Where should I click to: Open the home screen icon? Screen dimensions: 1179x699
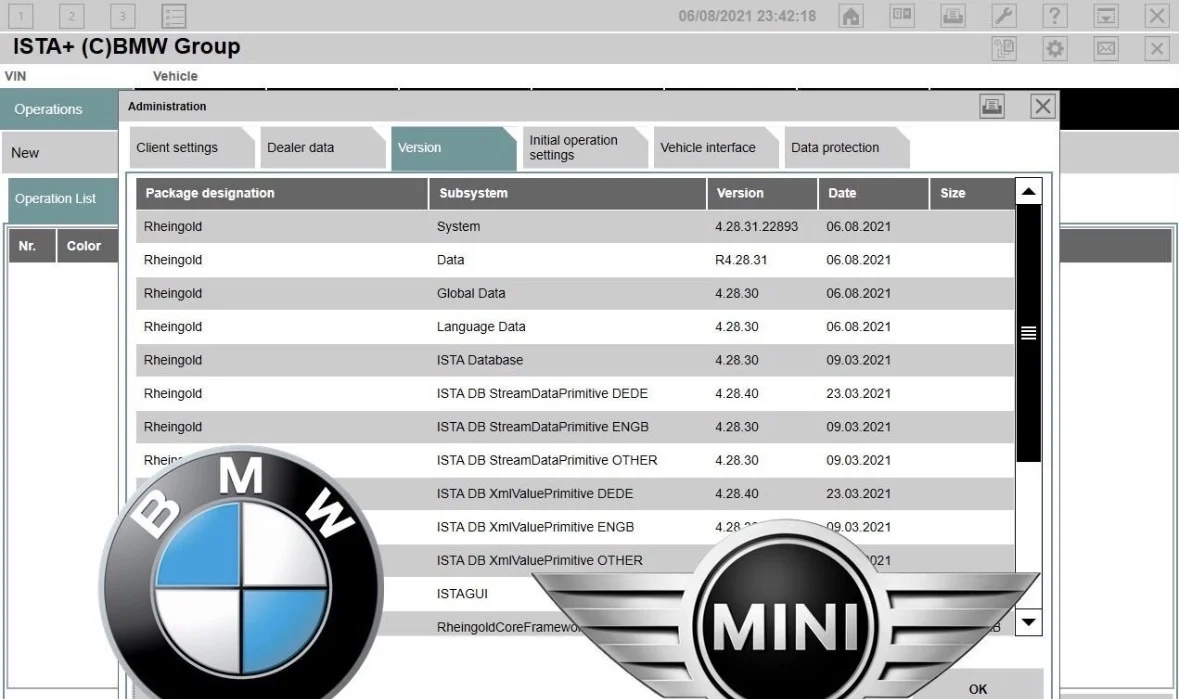click(850, 16)
